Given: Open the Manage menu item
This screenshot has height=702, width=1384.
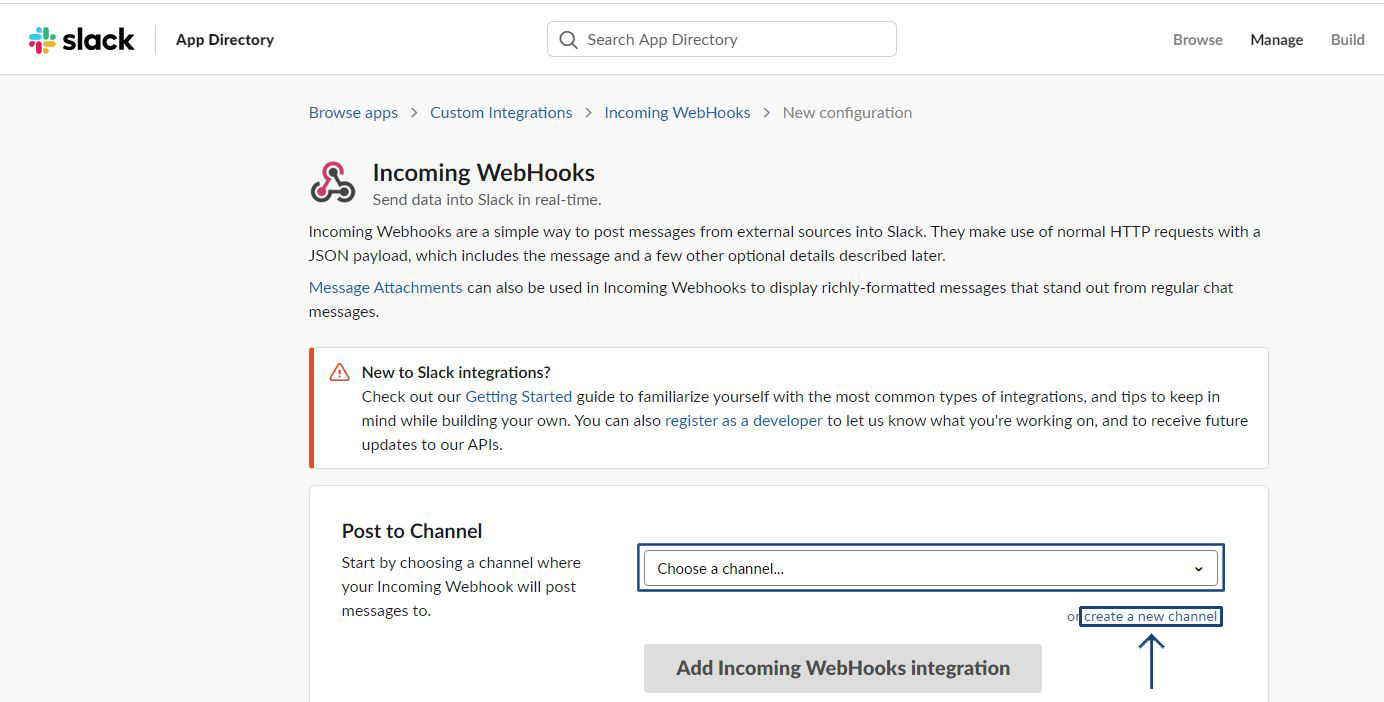Looking at the screenshot, I should [x=1277, y=40].
